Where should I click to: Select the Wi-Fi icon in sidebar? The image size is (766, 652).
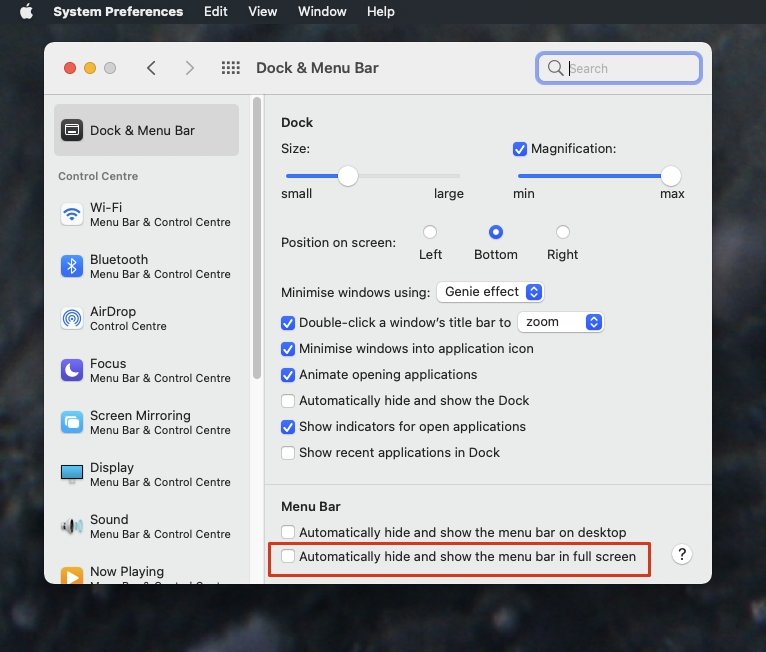(x=72, y=214)
